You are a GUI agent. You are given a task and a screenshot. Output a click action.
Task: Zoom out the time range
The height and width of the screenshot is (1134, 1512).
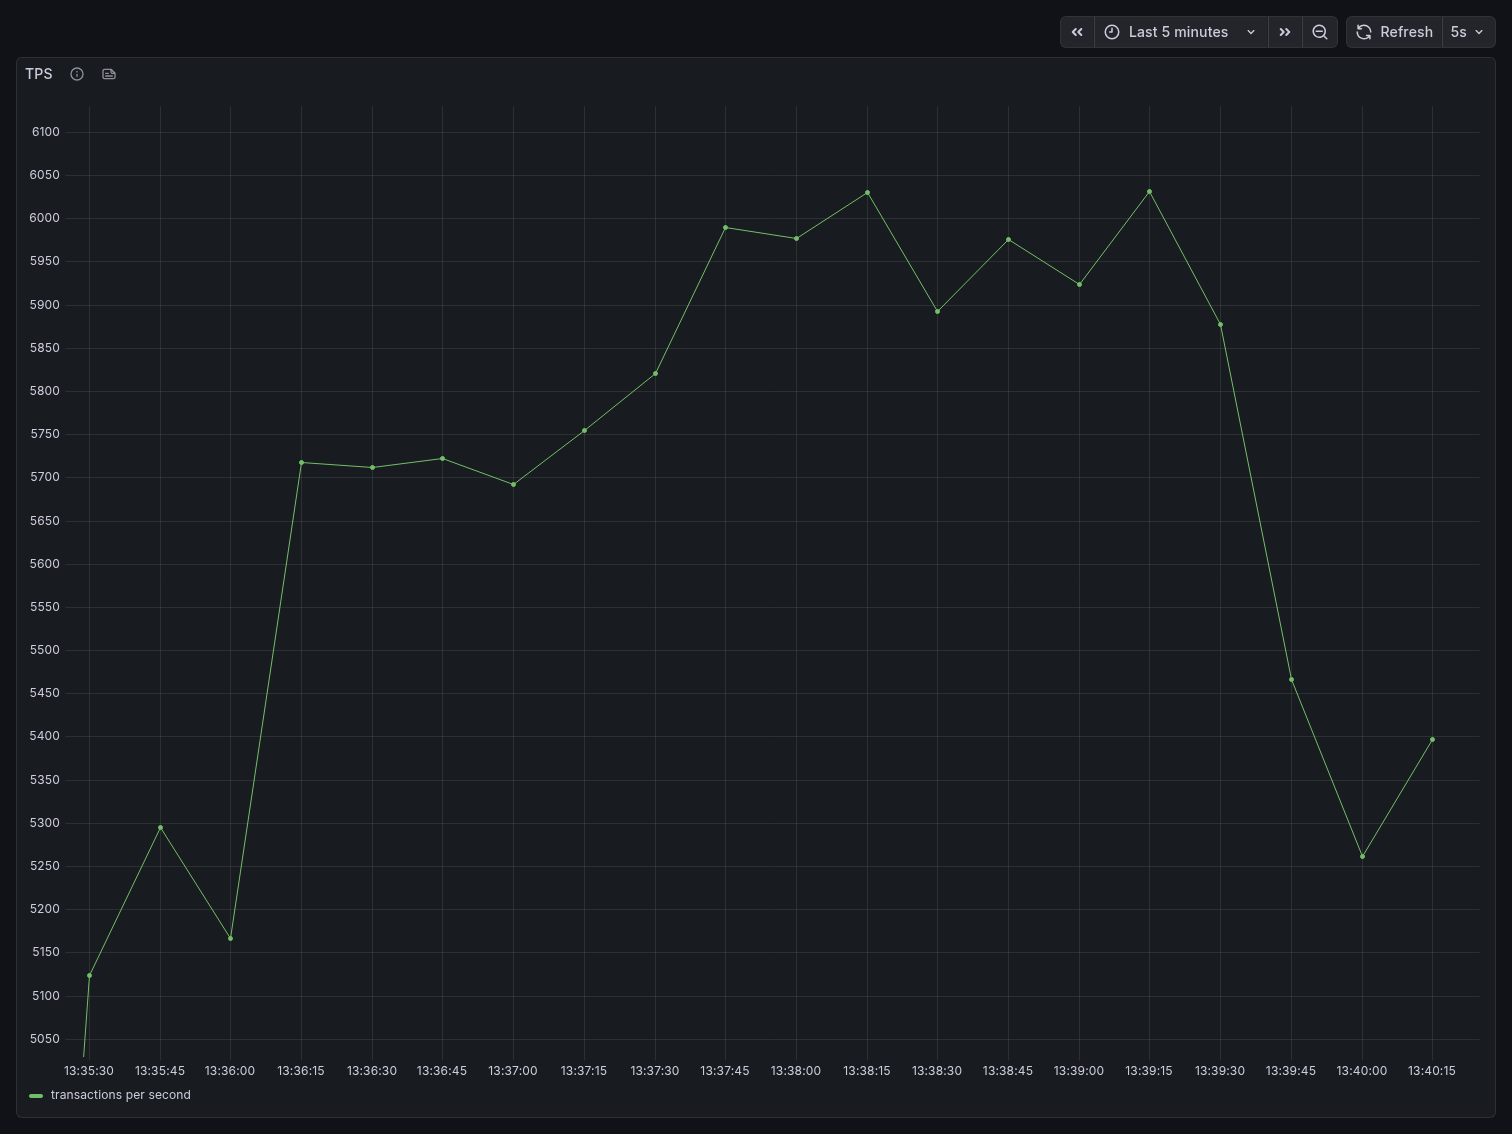[1320, 32]
